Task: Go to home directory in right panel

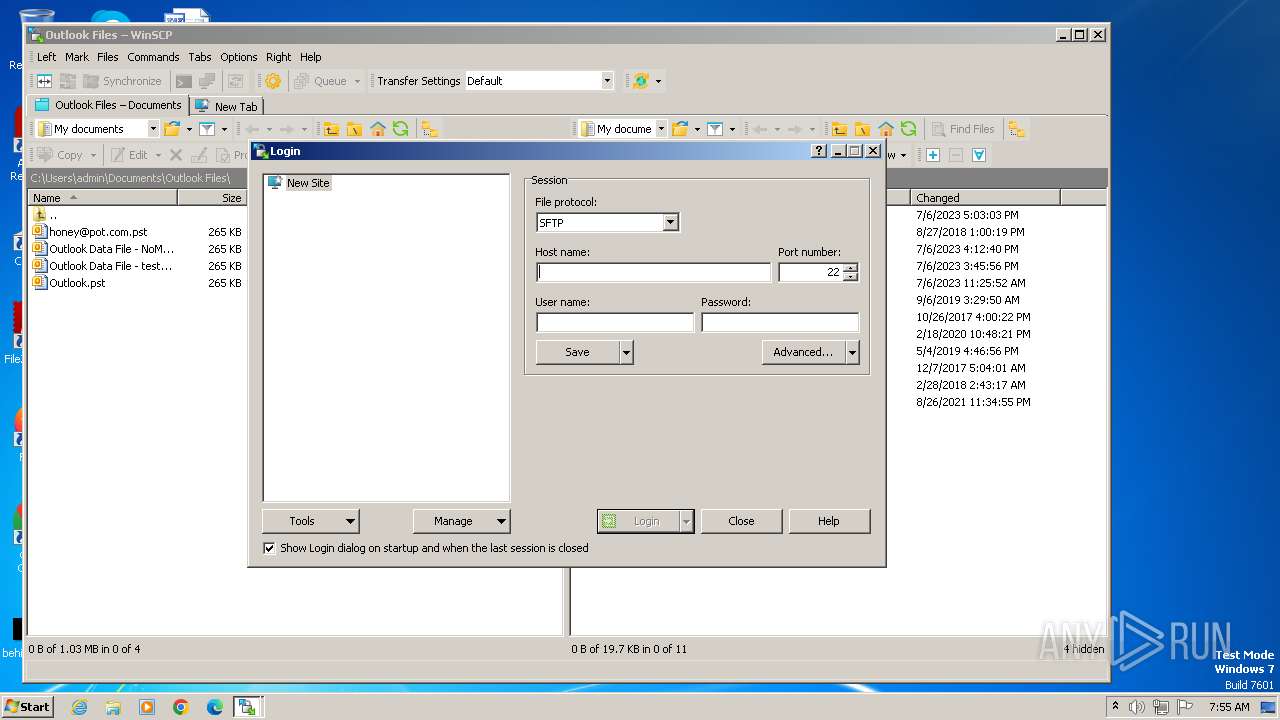Action: coord(885,129)
